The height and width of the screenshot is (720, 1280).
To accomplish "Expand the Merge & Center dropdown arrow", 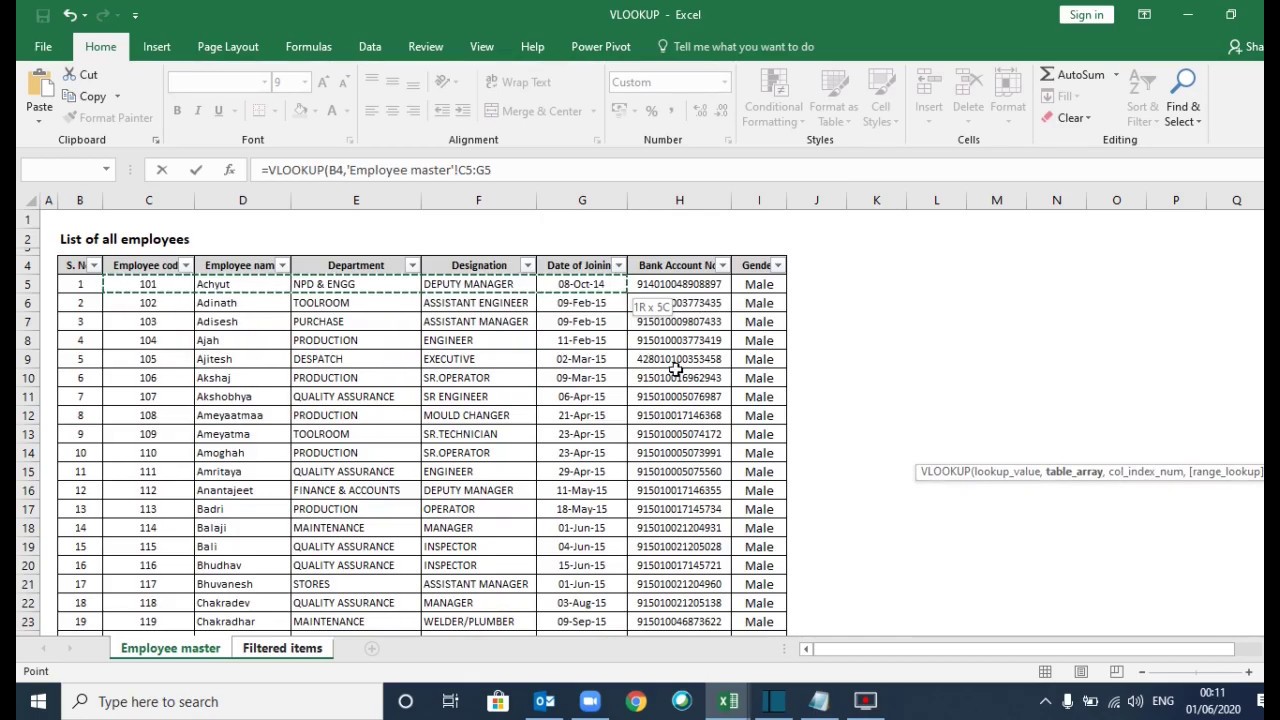I will pos(593,111).
